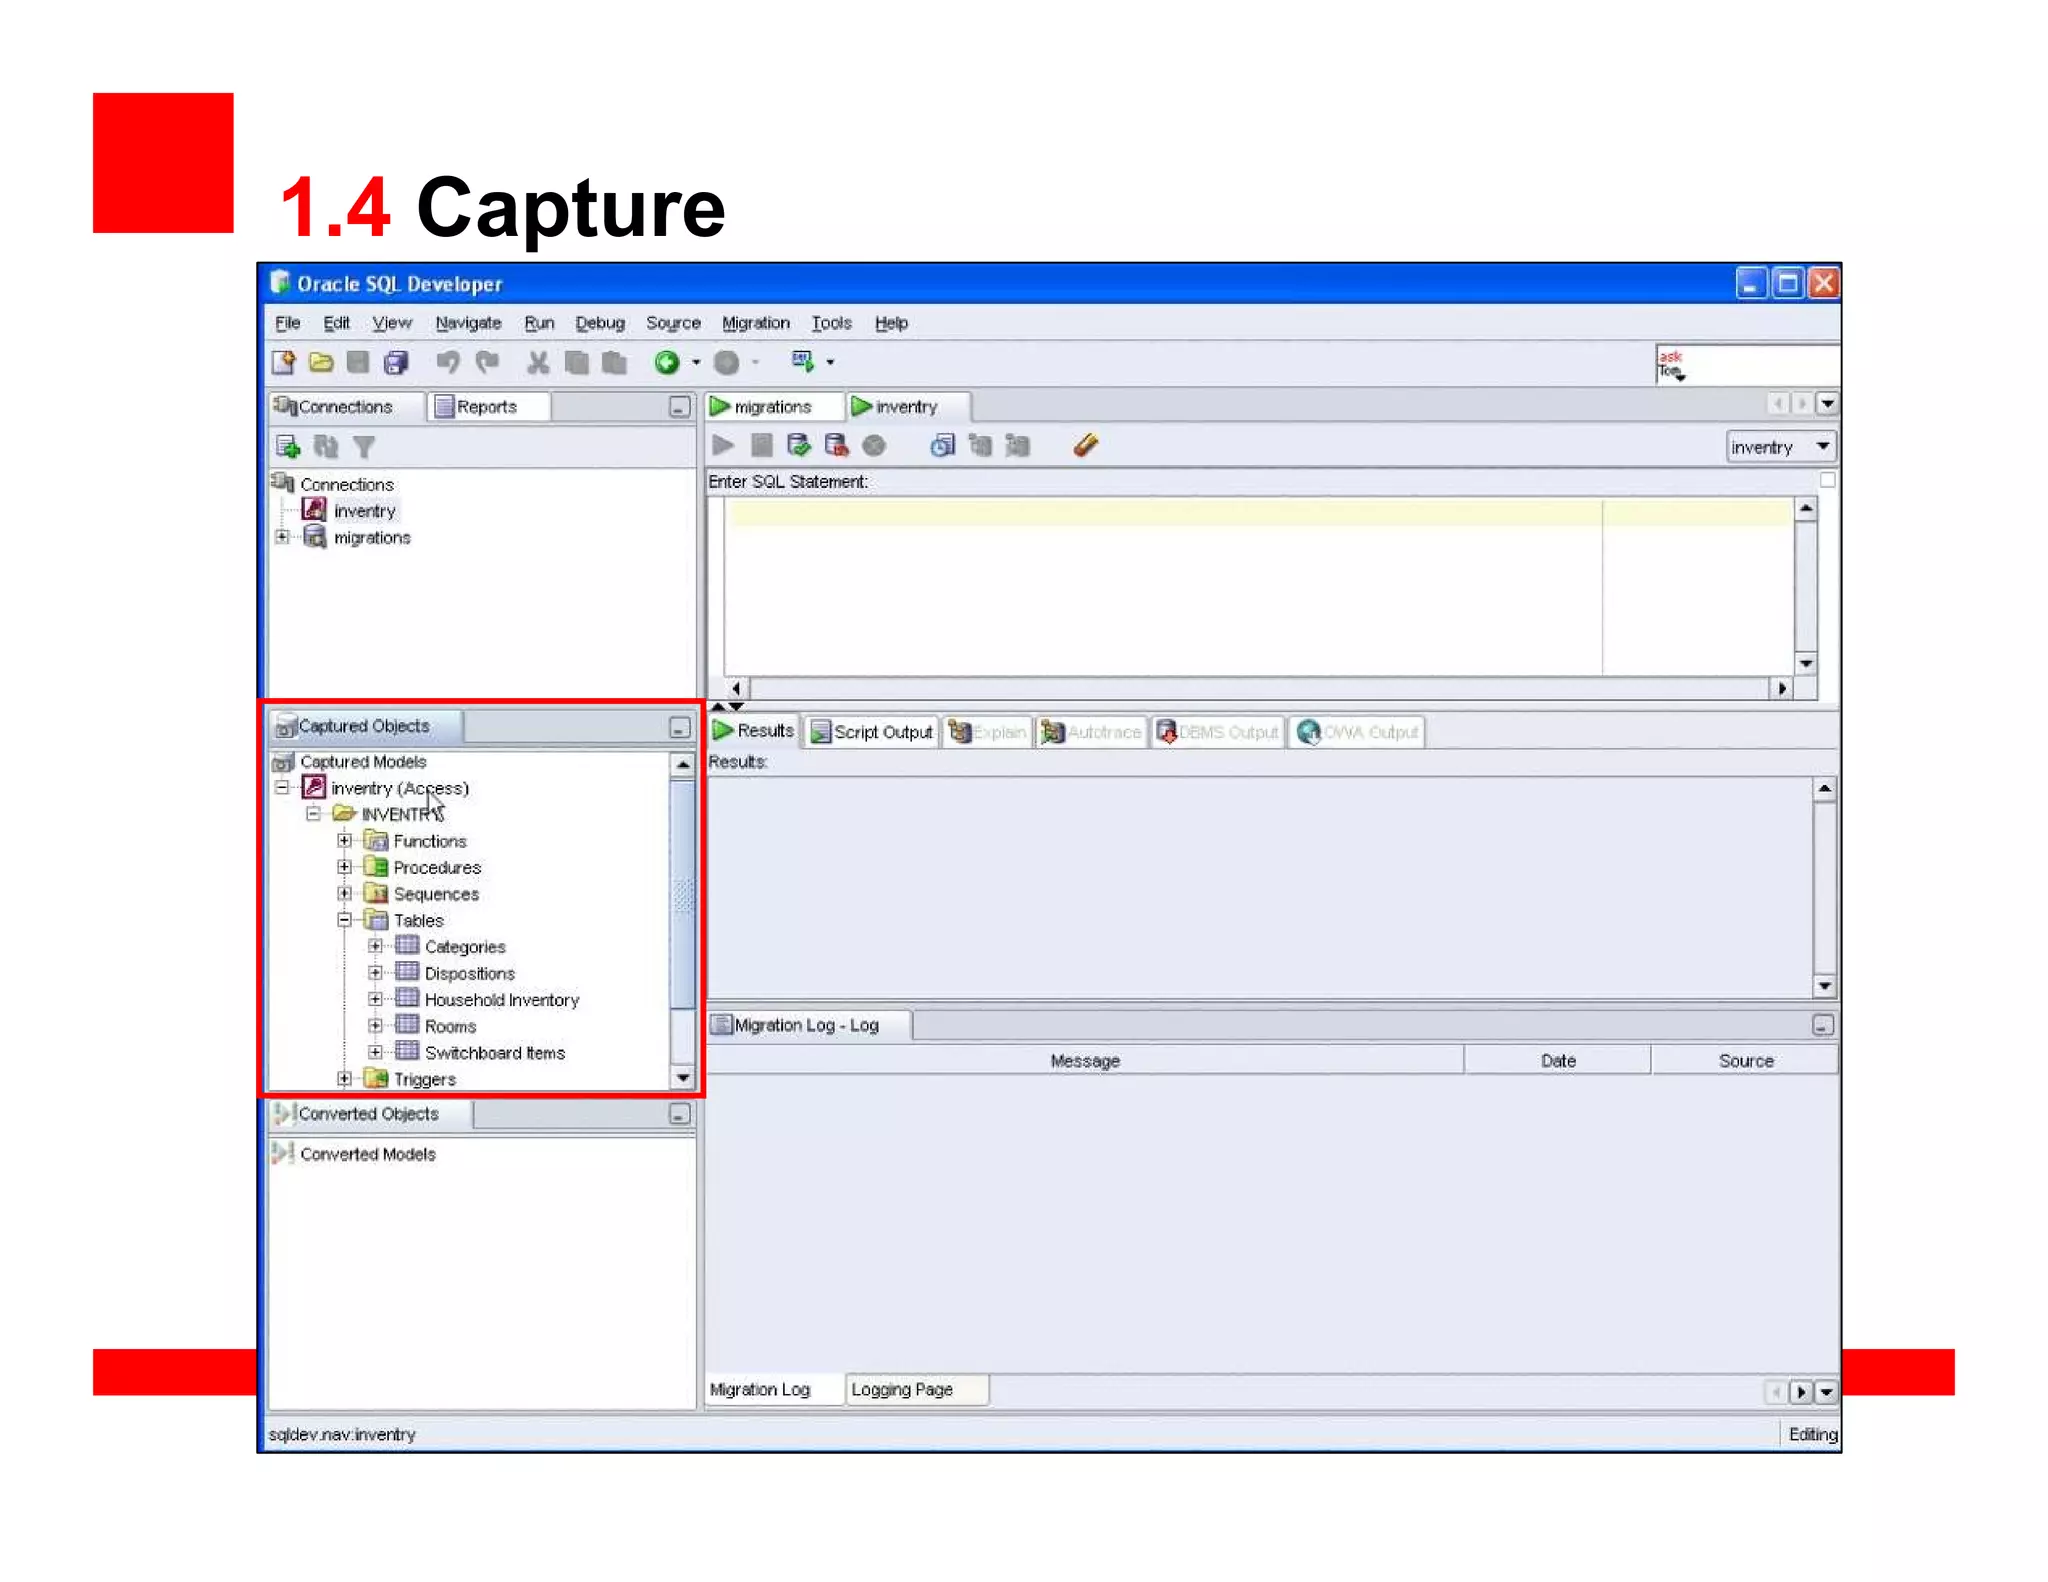Click the Rollback icon in SQL worksheet toolbar
2048x1582 pixels.
(x=836, y=446)
